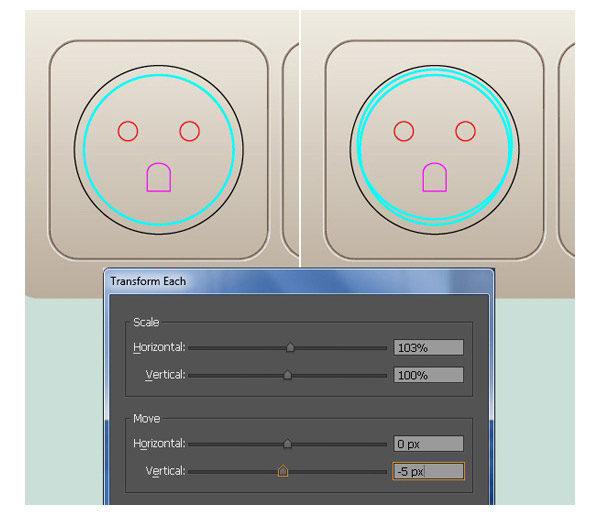Image resolution: width=600 pixels, height=523 pixels.
Task: Click the Scale Vertical slider handle
Action: (287, 375)
